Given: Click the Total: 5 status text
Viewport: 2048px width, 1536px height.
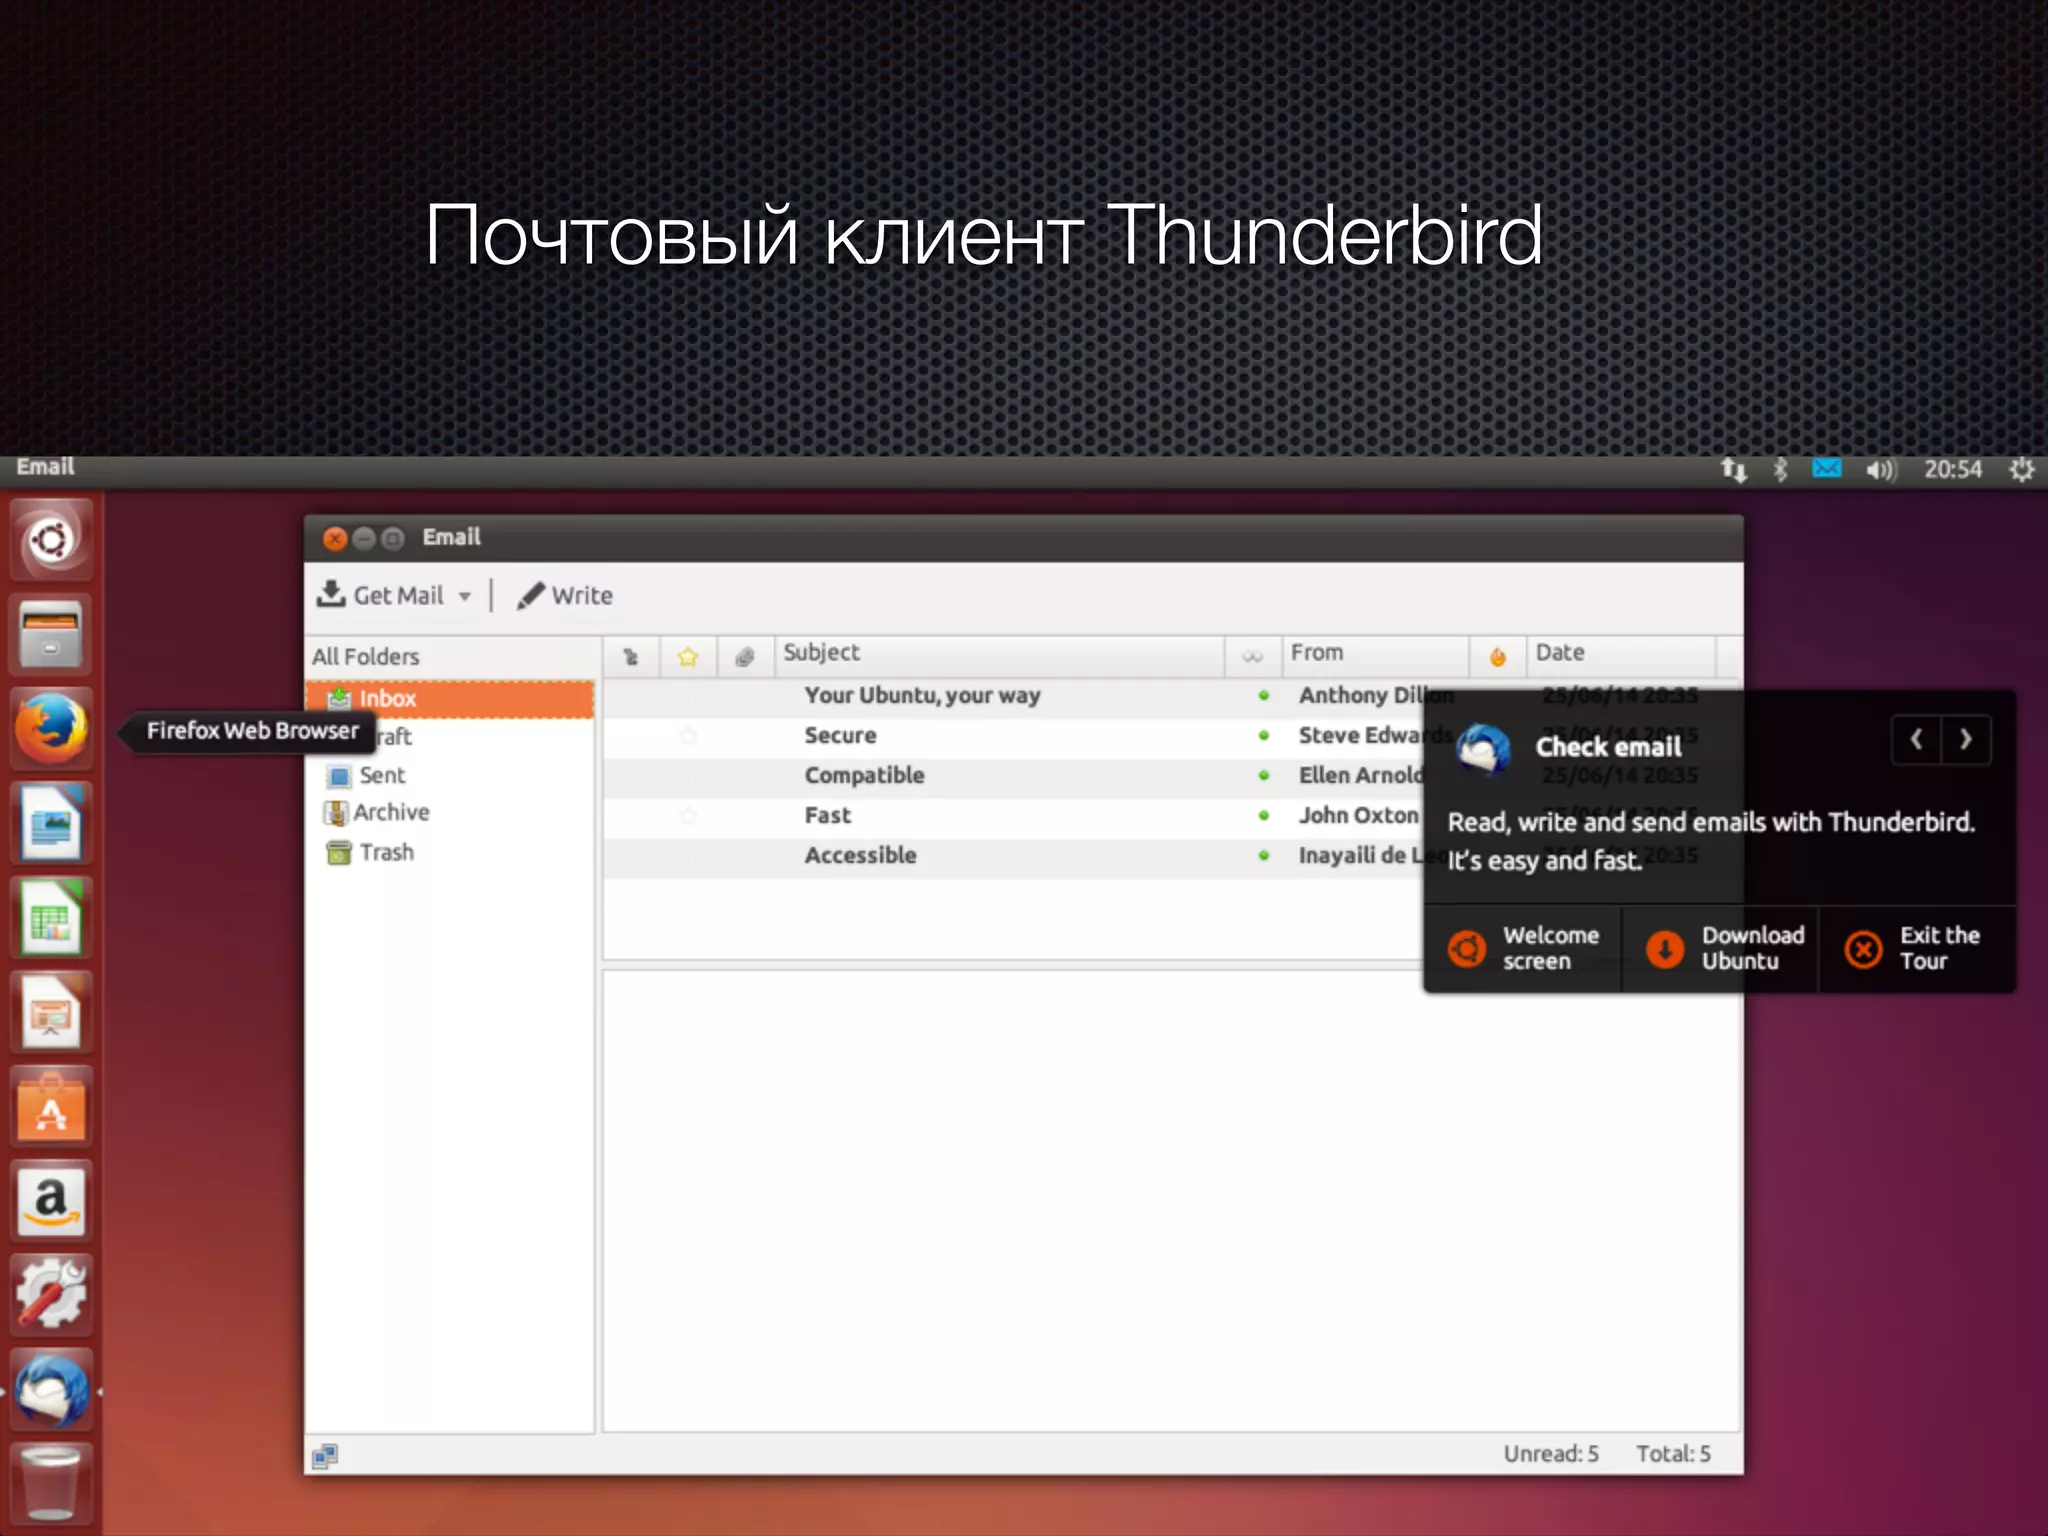Looking at the screenshot, I should pyautogui.click(x=1673, y=1454).
